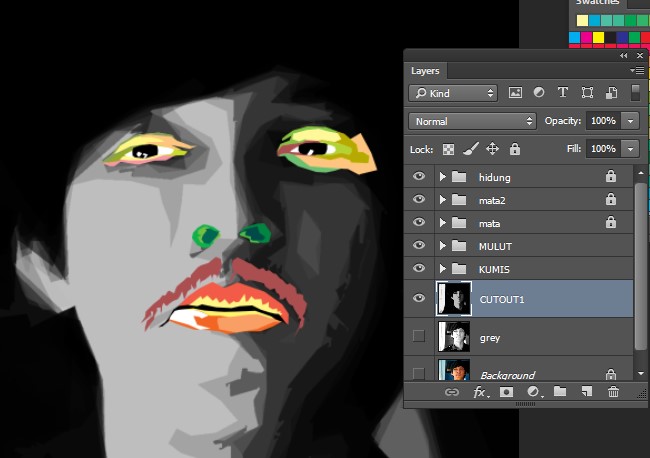Toggle layer filtering switch on or off
This screenshot has width=650, height=458.
pos(635,93)
